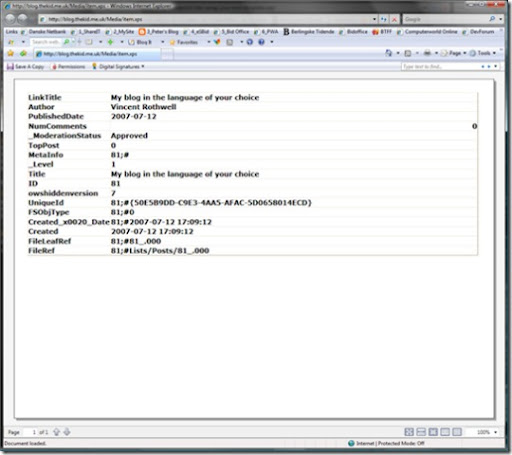Select the third page layout view icon
This screenshot has height=455, width=512.
coord(433,432)
